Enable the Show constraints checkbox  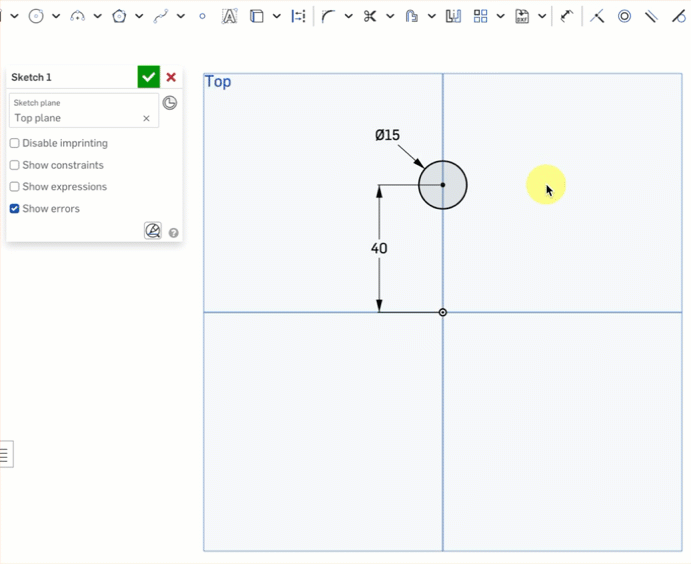[15, 165]
